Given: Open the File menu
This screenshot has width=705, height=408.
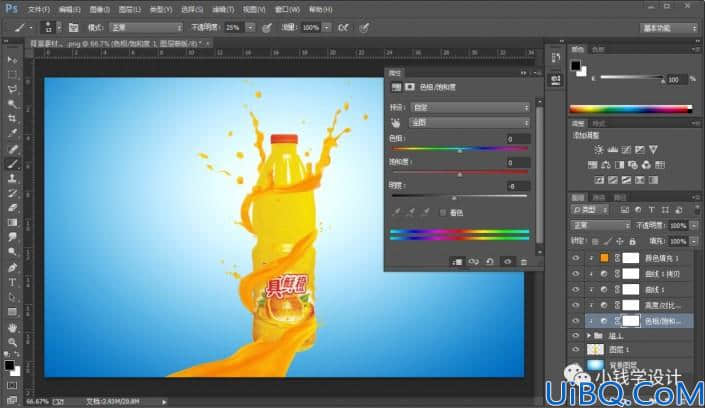Looking at the screenshot, I should click(39, 9).
